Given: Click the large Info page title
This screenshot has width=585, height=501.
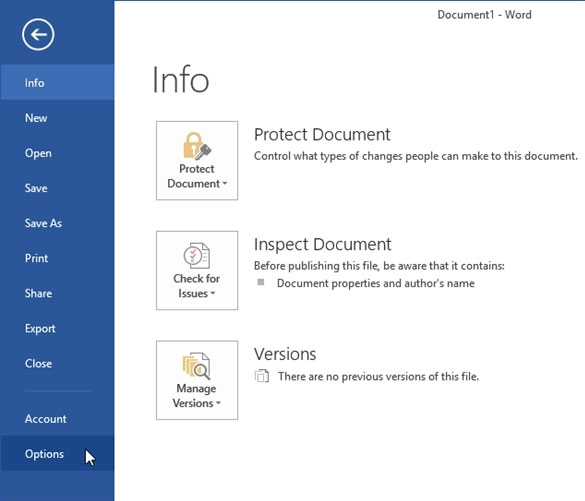Looking at the screenshot, I should coord(181,79).
